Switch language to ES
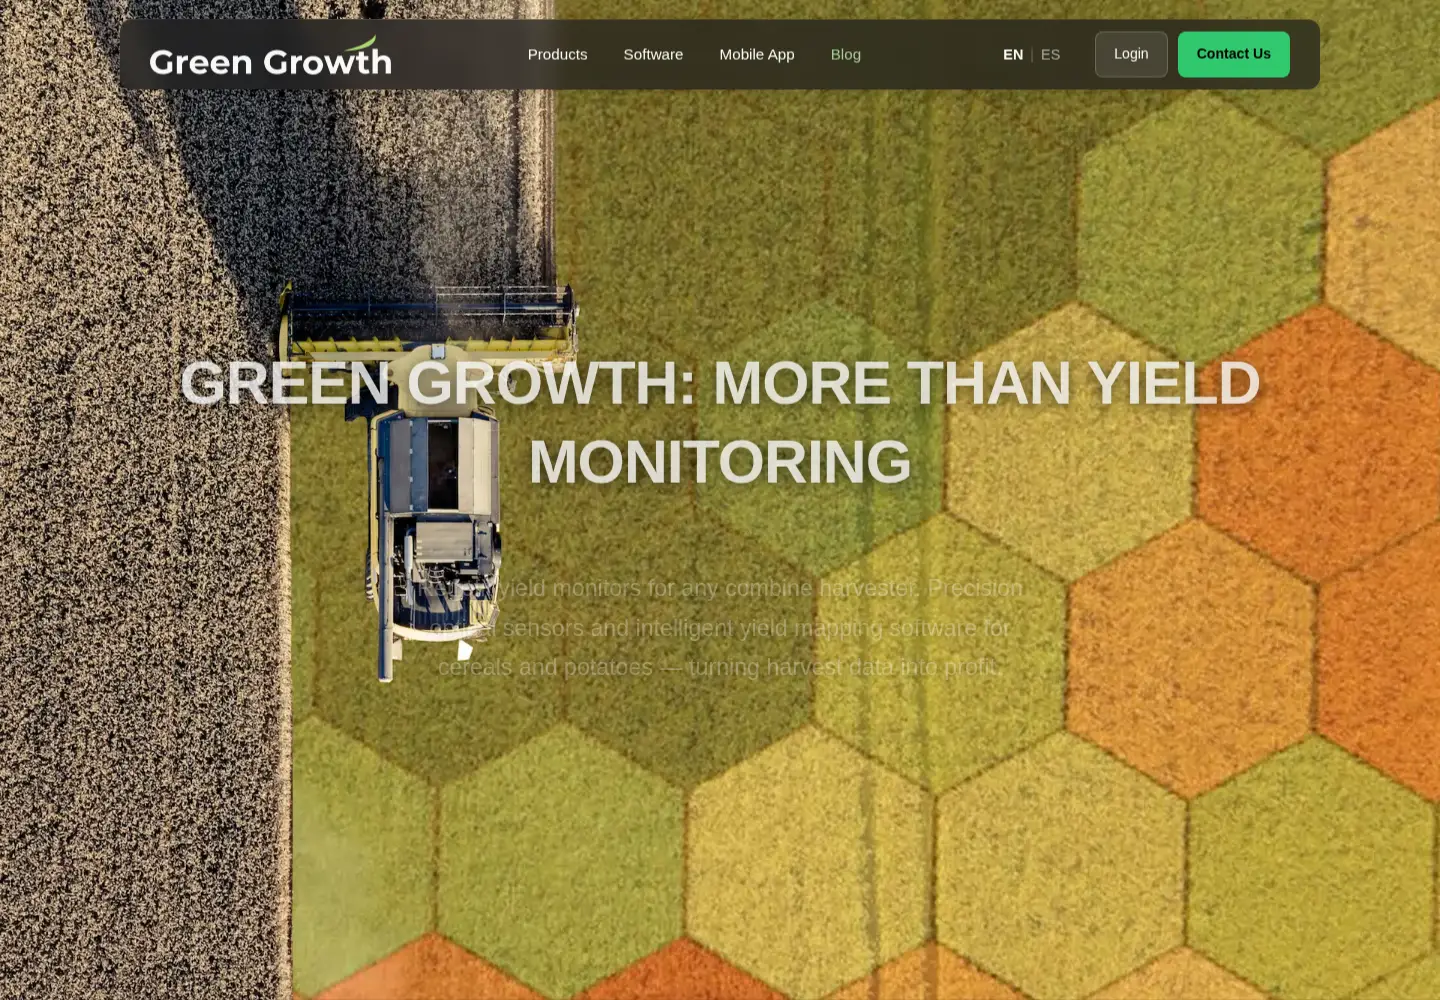Image resolution: width=1440 pixels, height=1000 pixels. (x=1050, y=54)
